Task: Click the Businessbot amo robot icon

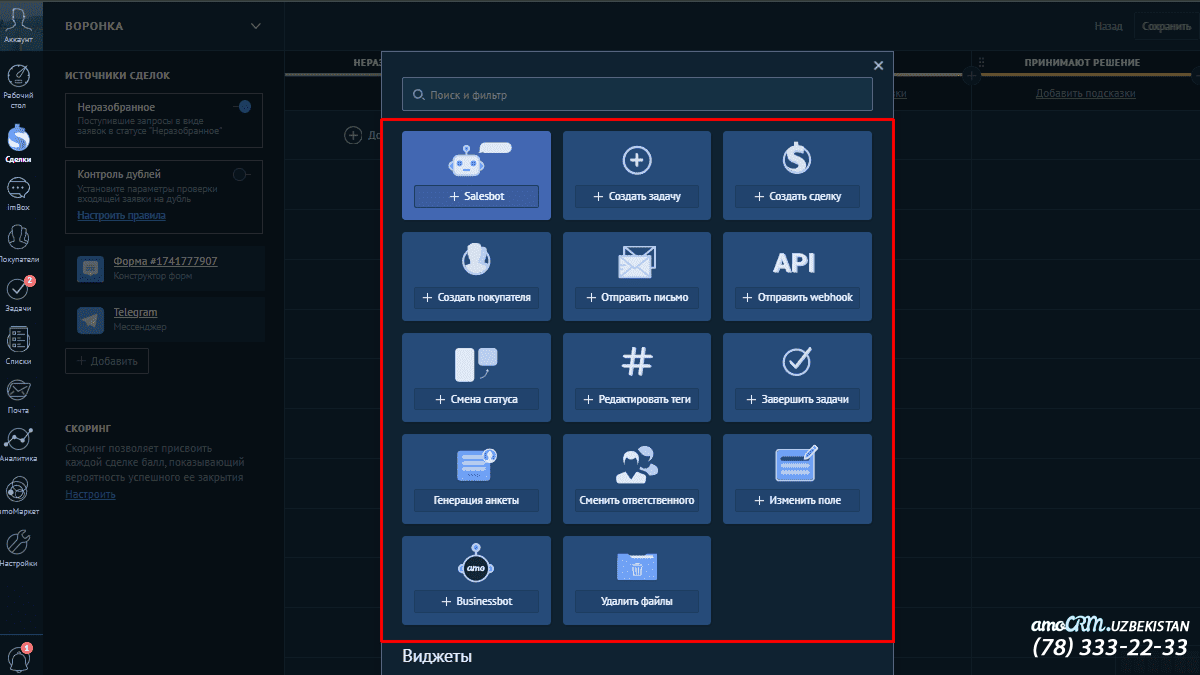Action: coord(477,565)
